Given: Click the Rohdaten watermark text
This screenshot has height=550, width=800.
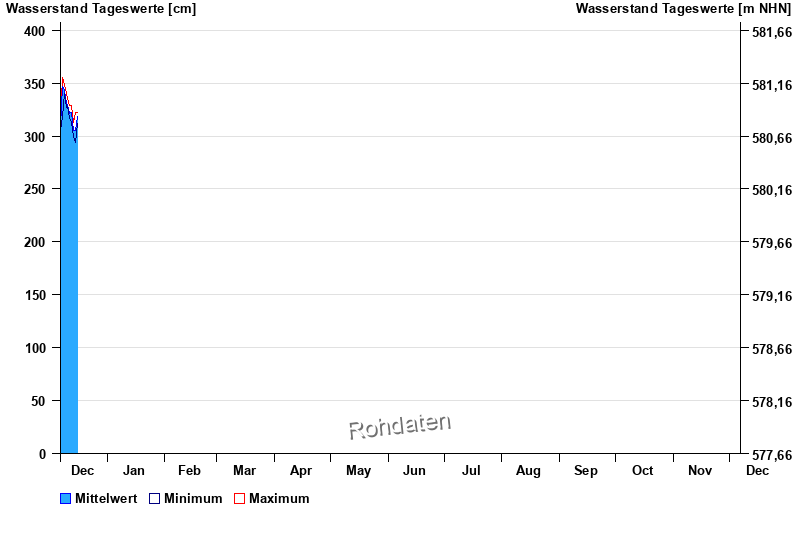Looking at the screenshot, I should (400, 427).
